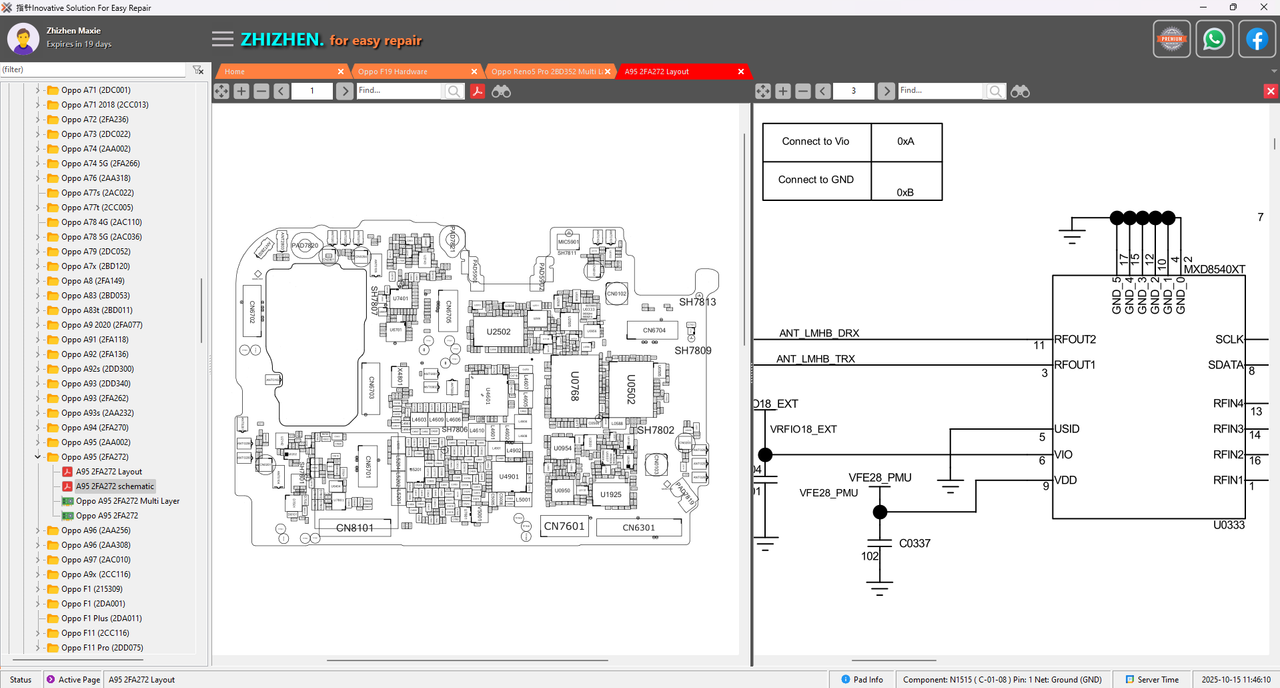Expand the Oppo A78 5G (2AC036) folder
The width and height of the screenshot is (1280, 688).
coord(38,237)
